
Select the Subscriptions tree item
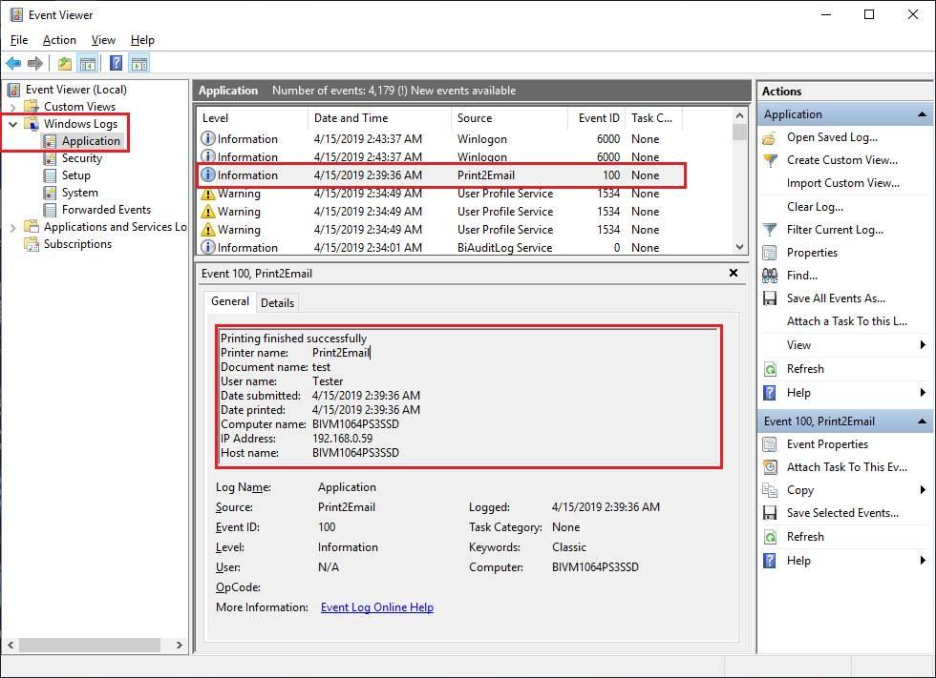78,244
